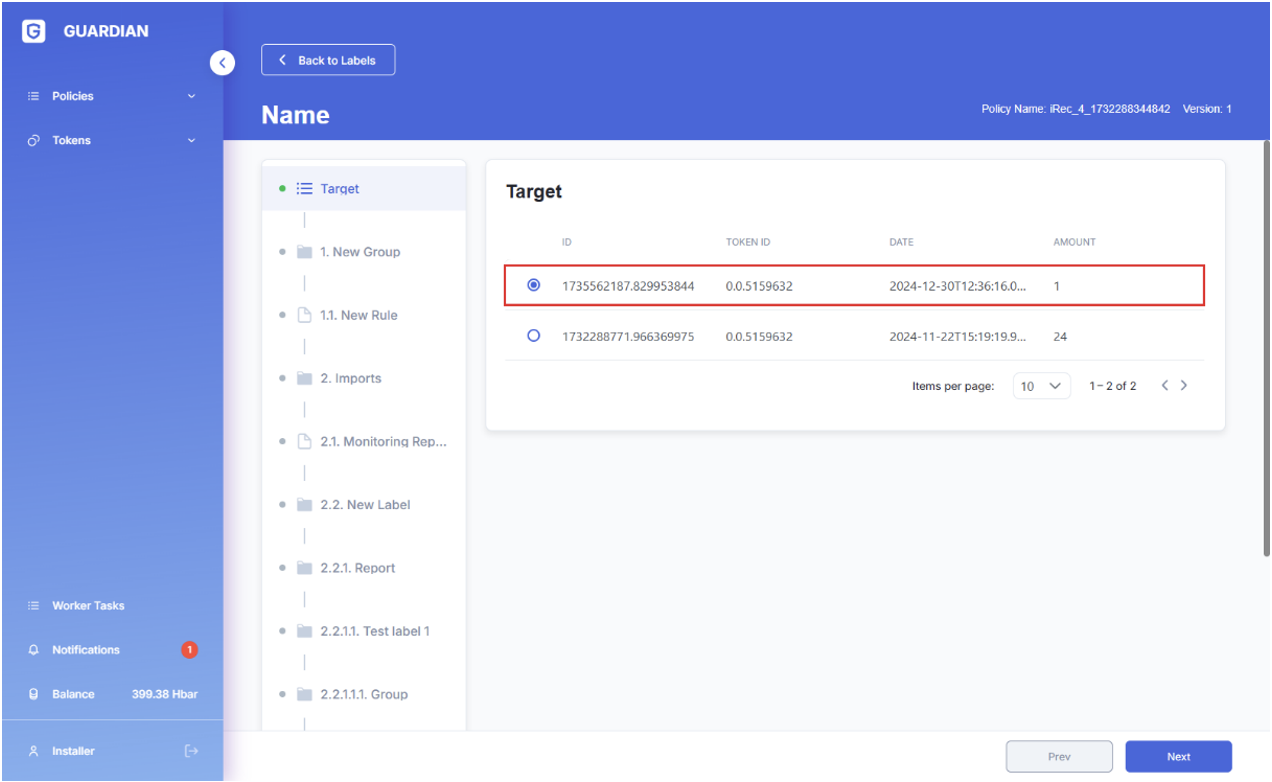Open the items per page dropdown
1272x782 pixels.
pyautogui.click(x=1041, y=386)
